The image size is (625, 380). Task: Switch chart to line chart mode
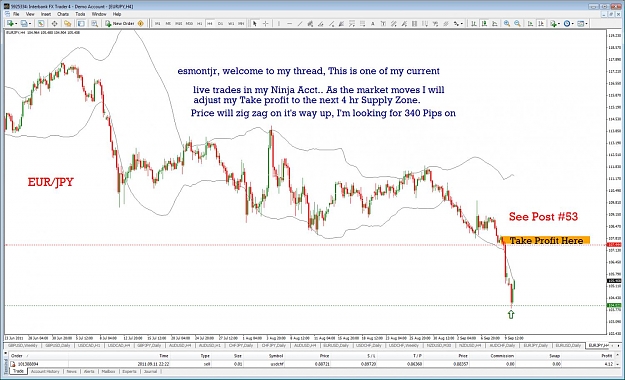[x=494, y=24]
